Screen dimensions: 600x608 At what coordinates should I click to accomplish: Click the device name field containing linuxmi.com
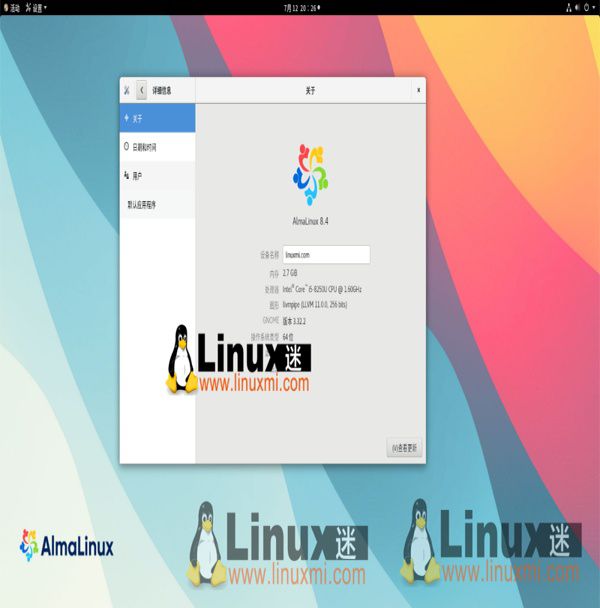[x=326, y=255]
